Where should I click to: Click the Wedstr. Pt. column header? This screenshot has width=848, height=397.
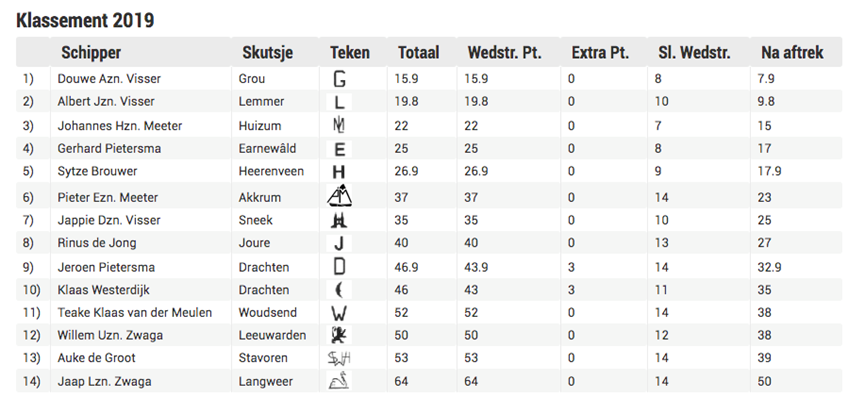(x=505, y=52)
